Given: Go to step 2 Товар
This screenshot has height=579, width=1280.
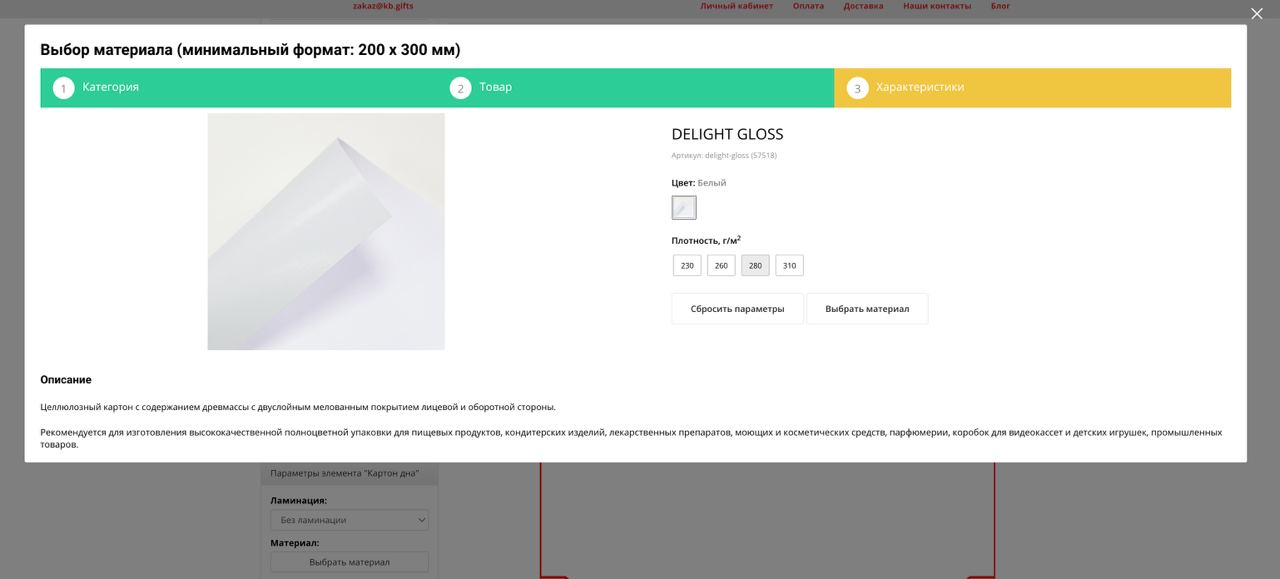Looking at the screenshot, I should pos(636,88).
